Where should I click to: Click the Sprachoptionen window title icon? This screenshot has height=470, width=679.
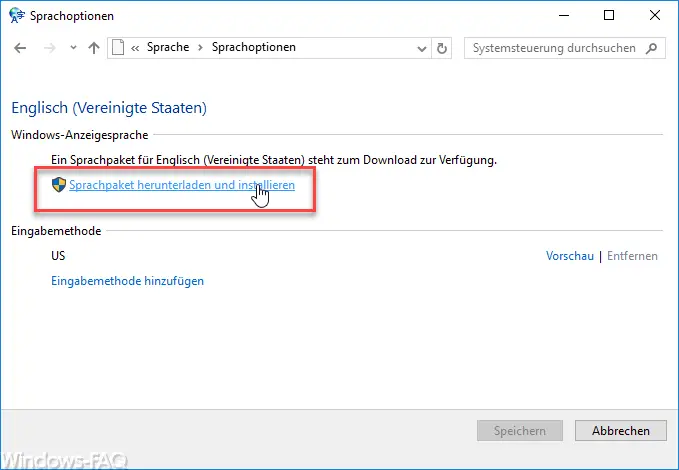click(x=16, y=16)
